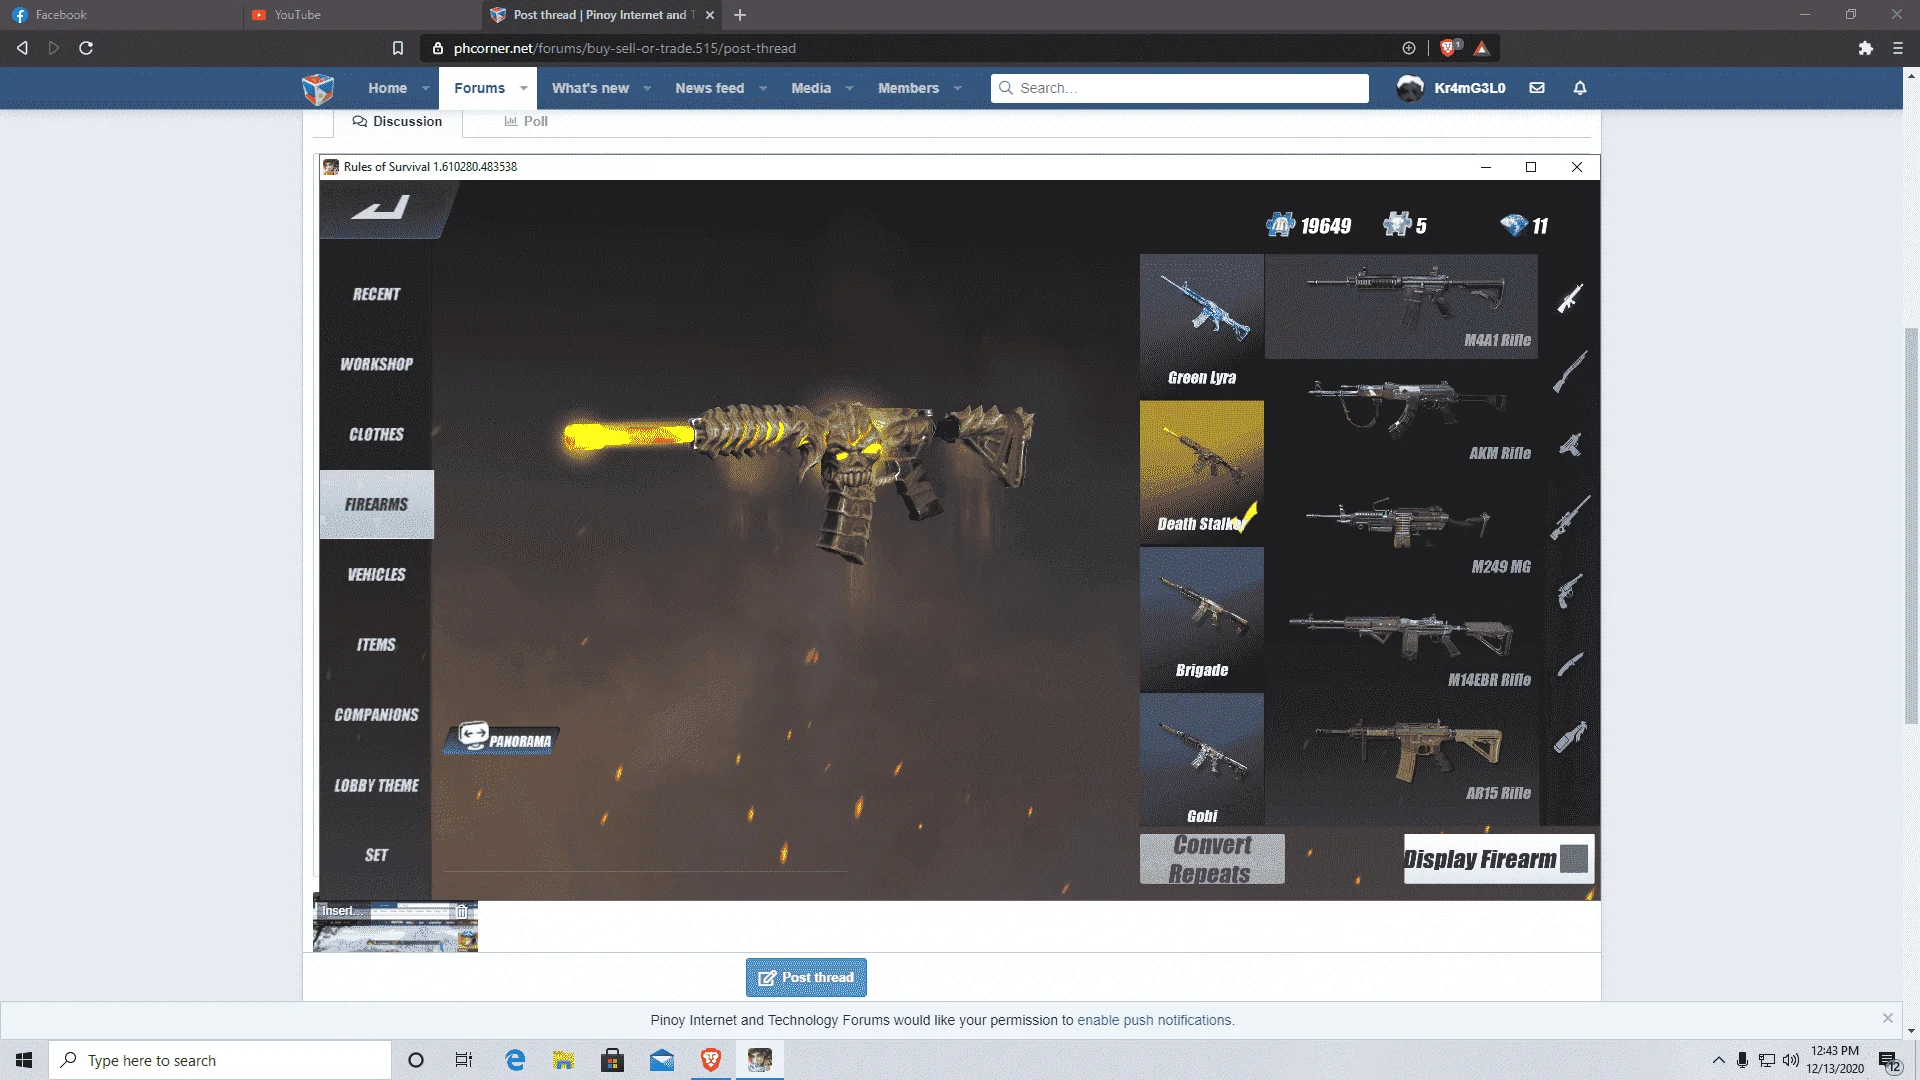Click the forum Search input field
Screen dimensions: 1920x1080
[x=1180, y=88]
